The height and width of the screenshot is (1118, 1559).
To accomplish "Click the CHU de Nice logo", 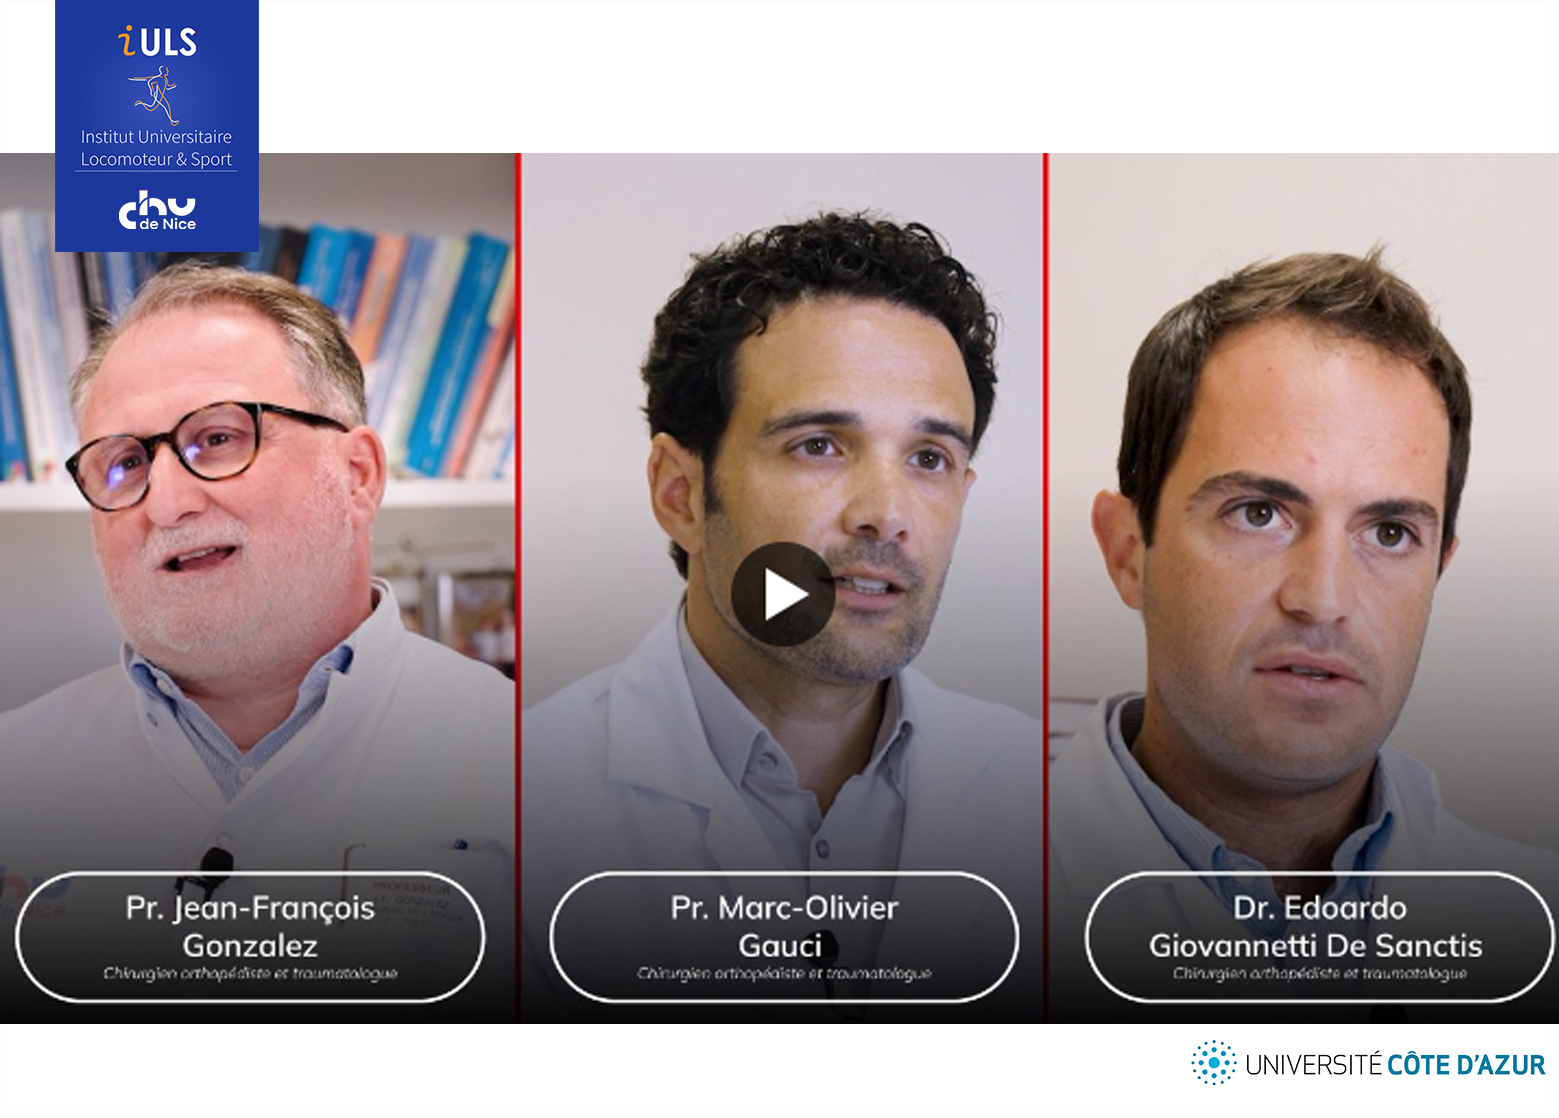I will (x=157, y=210).
